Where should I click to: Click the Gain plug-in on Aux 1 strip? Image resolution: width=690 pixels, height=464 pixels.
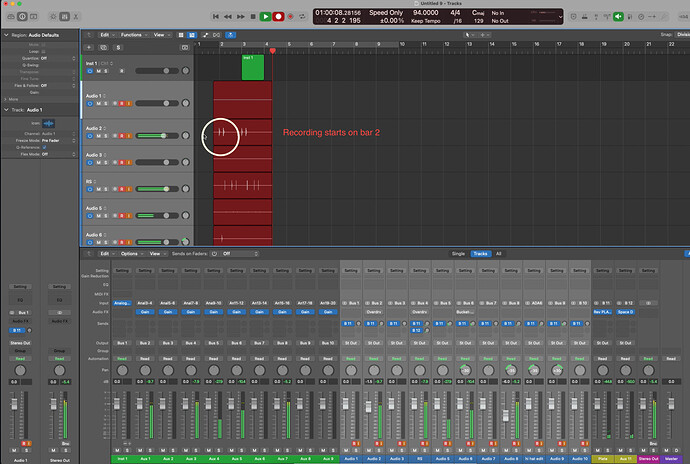click(x=145, y=312)
